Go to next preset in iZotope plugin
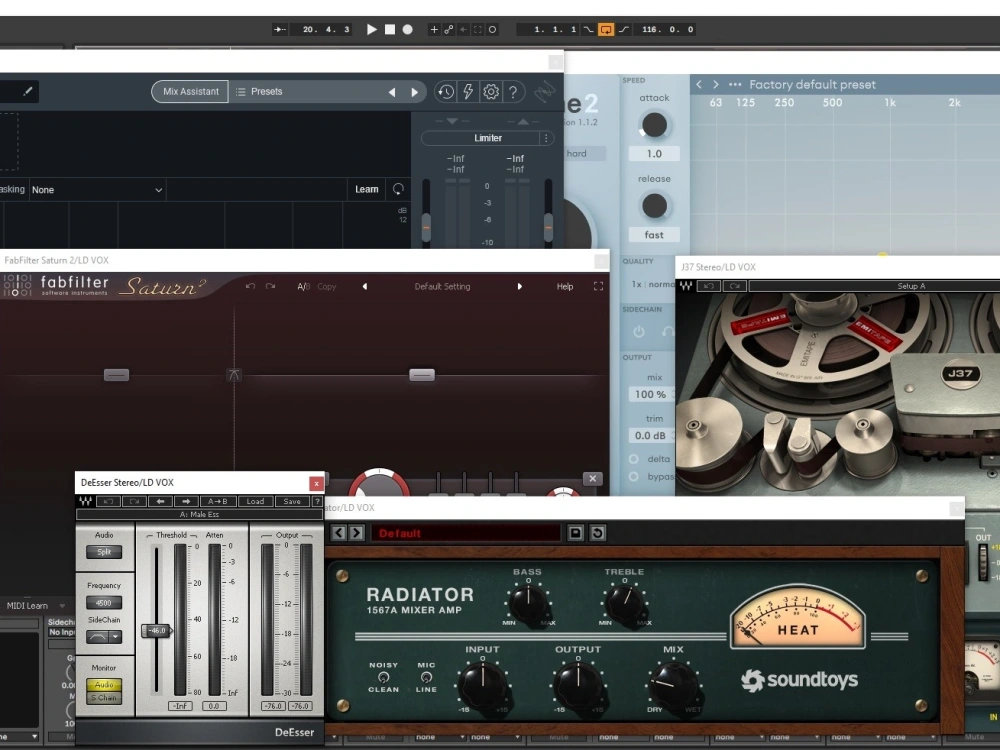The height and width of the screenshot is (750, 1000). pyautogui.click(x=415, y=92)
